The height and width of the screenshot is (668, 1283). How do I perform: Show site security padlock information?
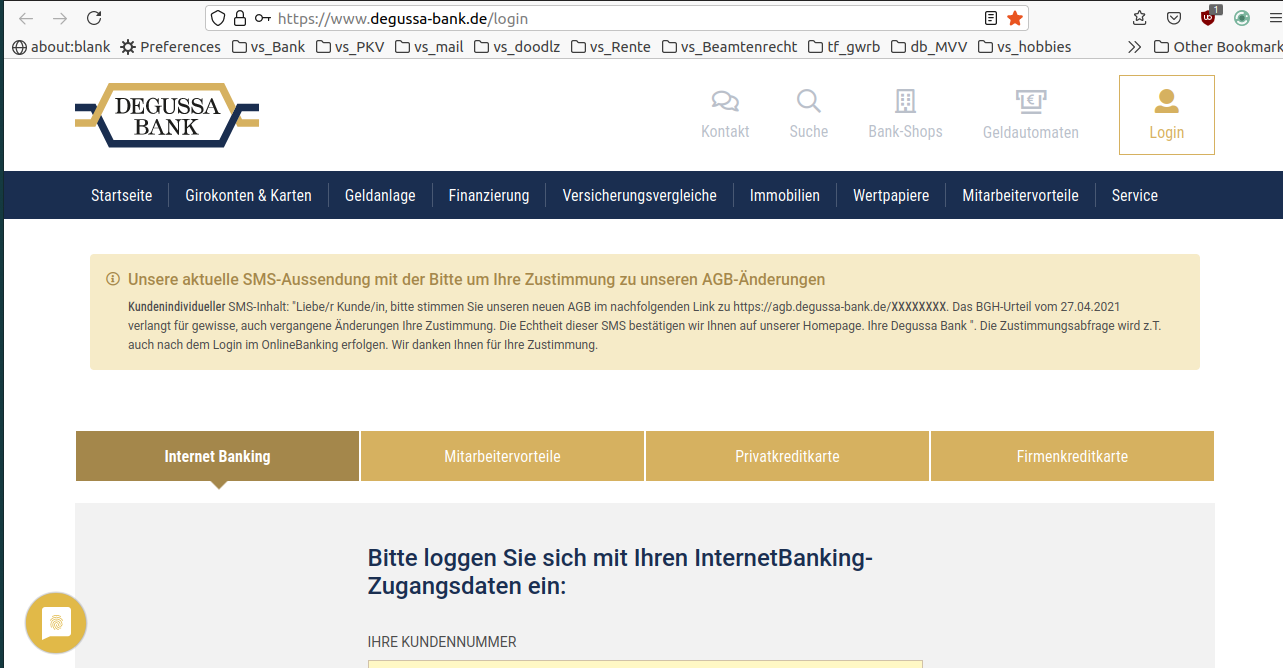click(x=240, y=18)
